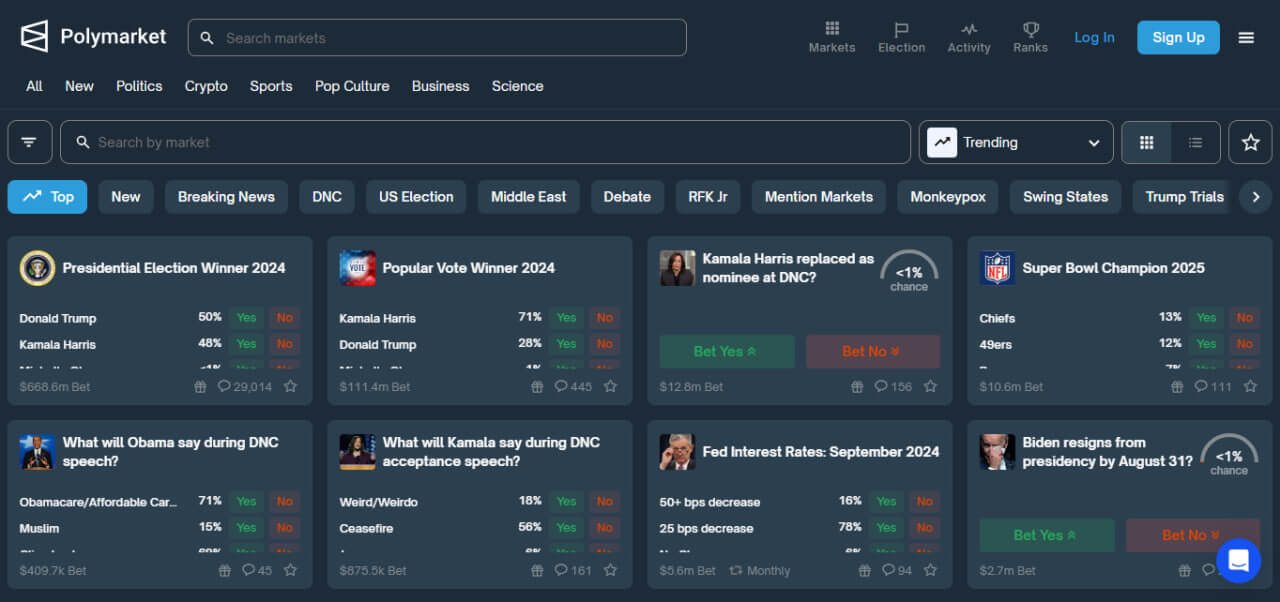This screenshot has width=1280, height=602.
Task: Select the Science category
Action: click(517, 86)
